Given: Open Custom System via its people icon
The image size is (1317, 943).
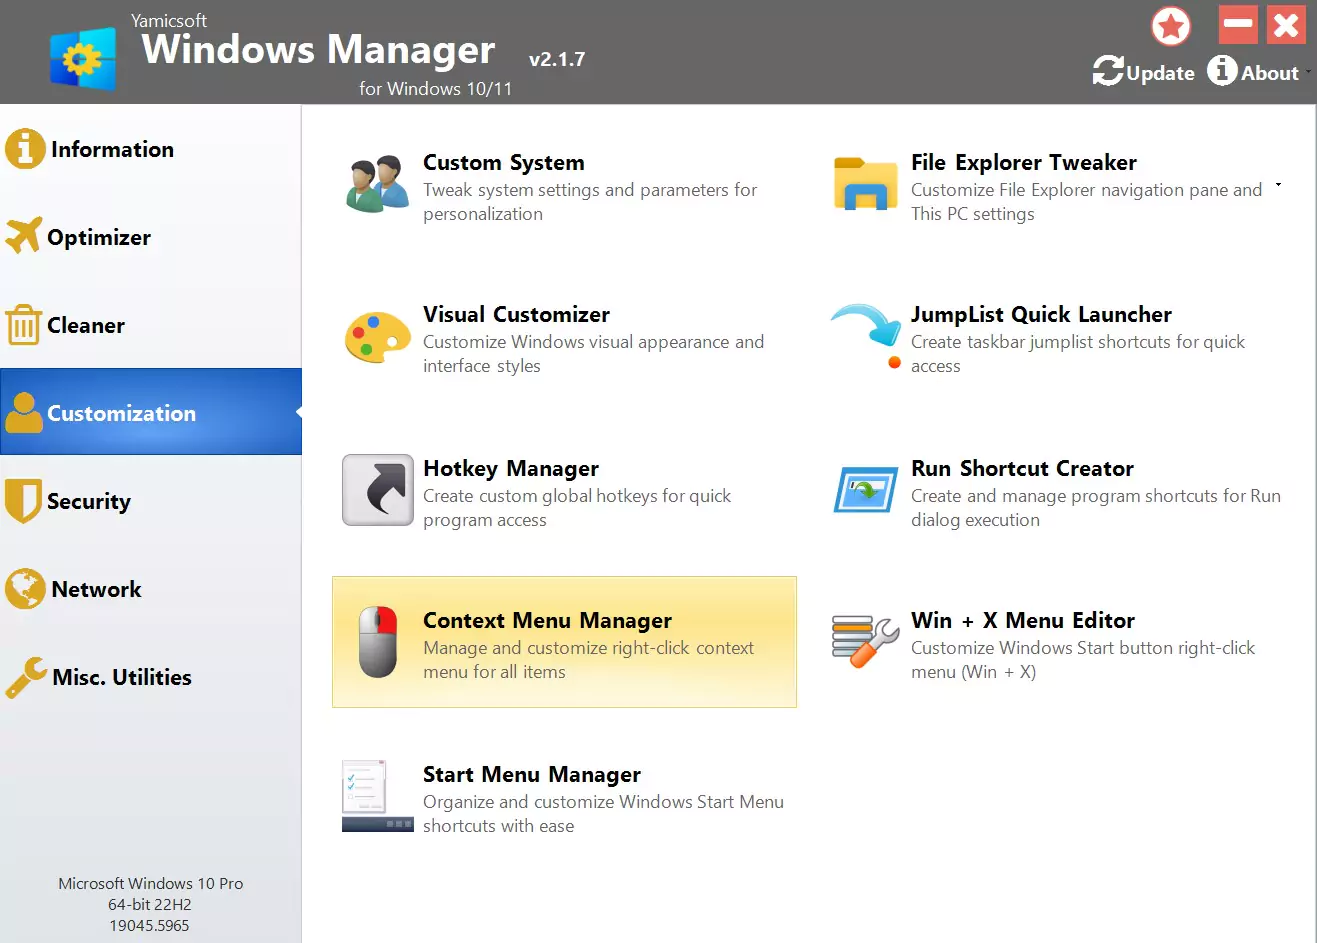Looking at the screenshot, I should 378,184.
